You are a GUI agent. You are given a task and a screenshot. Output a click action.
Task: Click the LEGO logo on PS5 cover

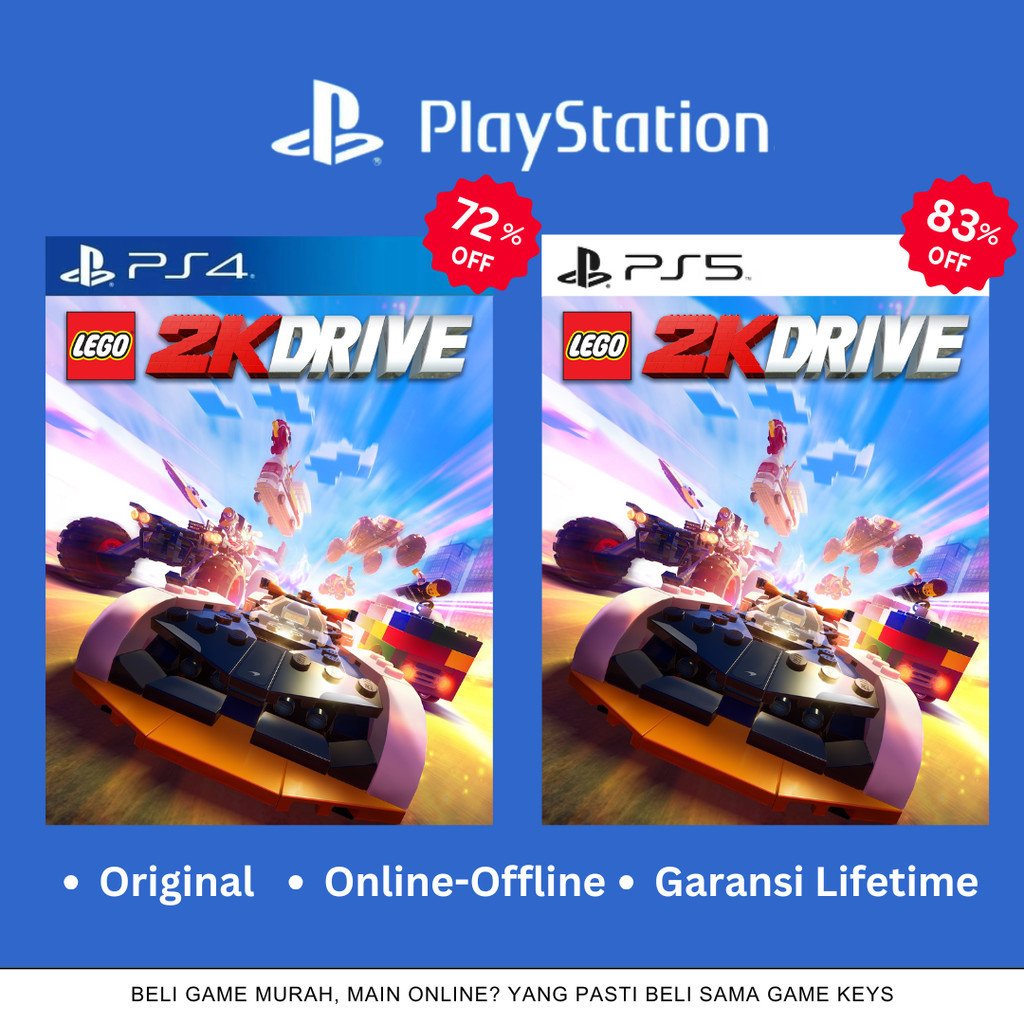click(x=598, y=346)
